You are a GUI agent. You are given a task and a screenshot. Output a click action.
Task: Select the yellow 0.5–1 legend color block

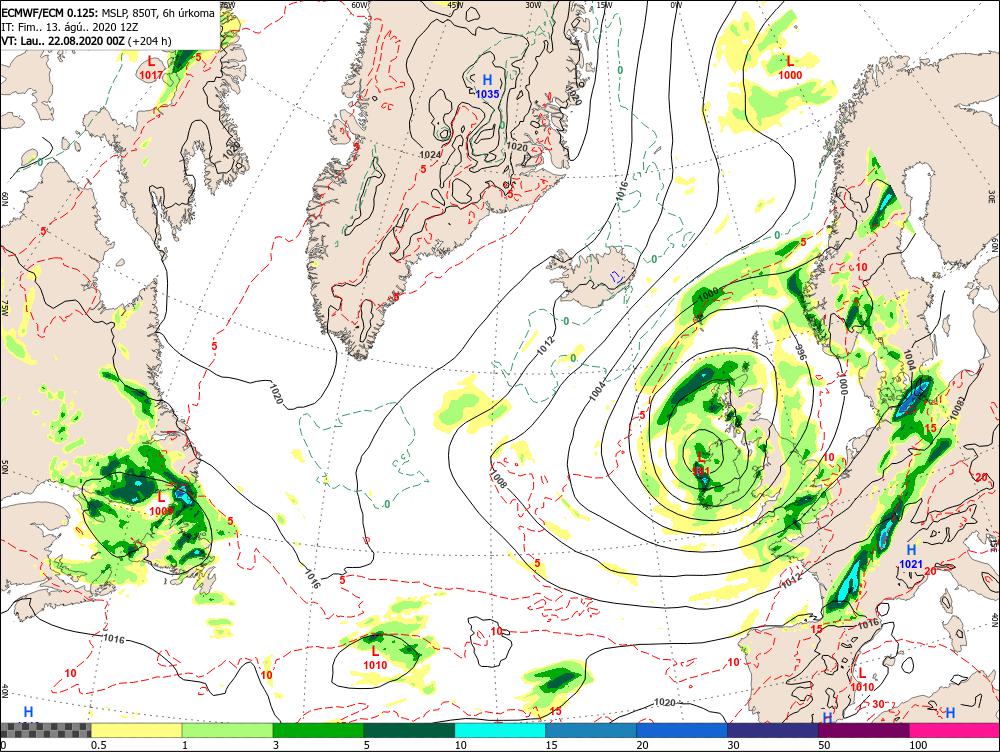pyautogui.click(x=136, y=730)
